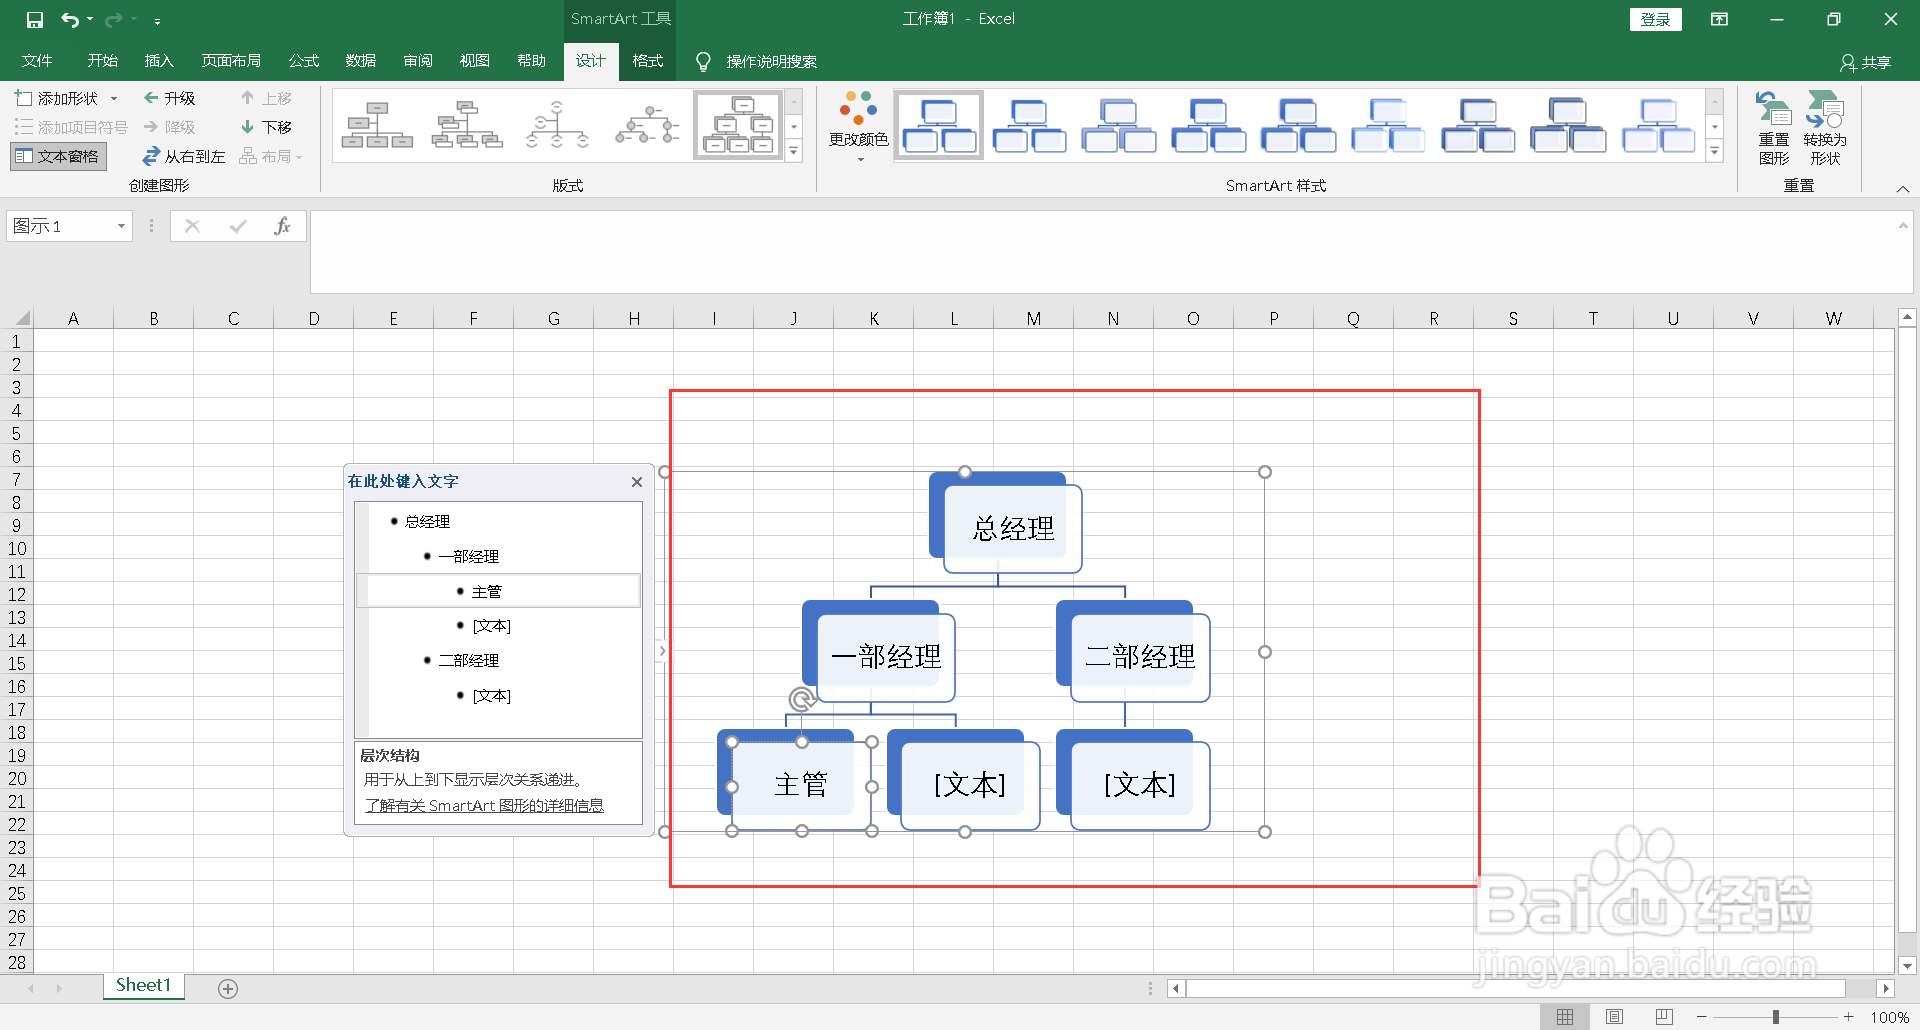Customize the Quick Access Toolbar

coord(157,20)
